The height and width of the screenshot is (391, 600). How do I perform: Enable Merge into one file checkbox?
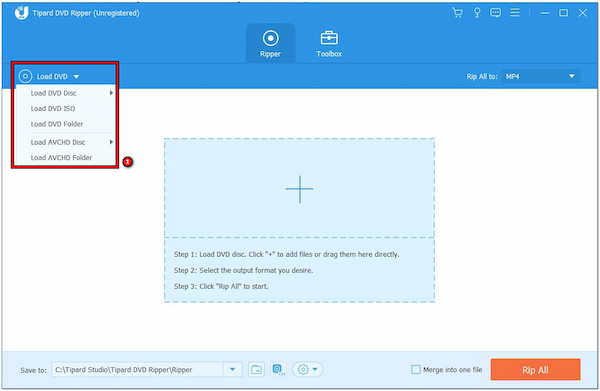[x=416, y=370]
